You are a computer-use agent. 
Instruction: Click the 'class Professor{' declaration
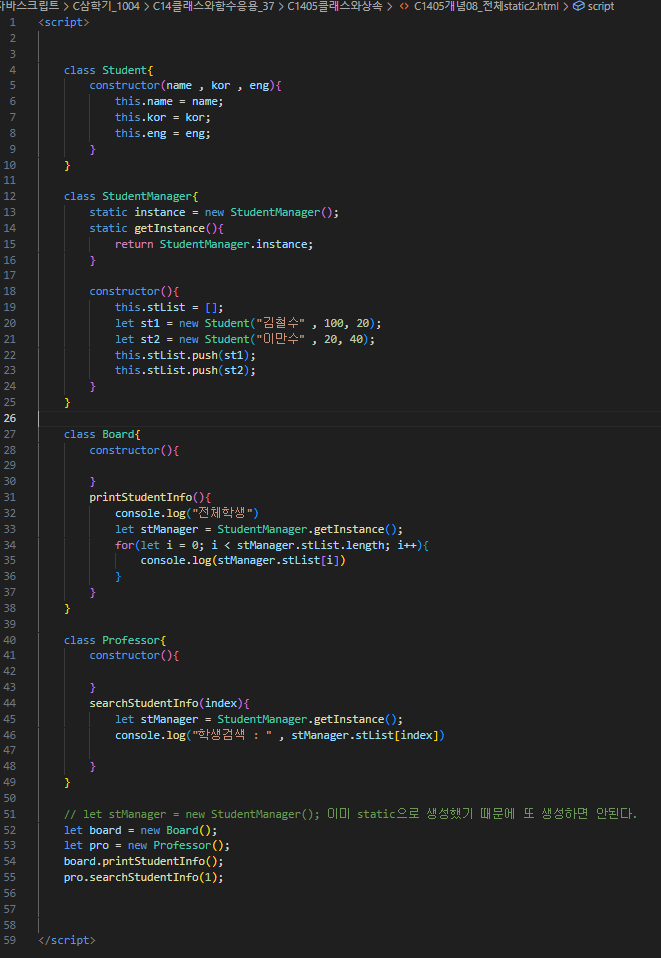coord(115,640)
